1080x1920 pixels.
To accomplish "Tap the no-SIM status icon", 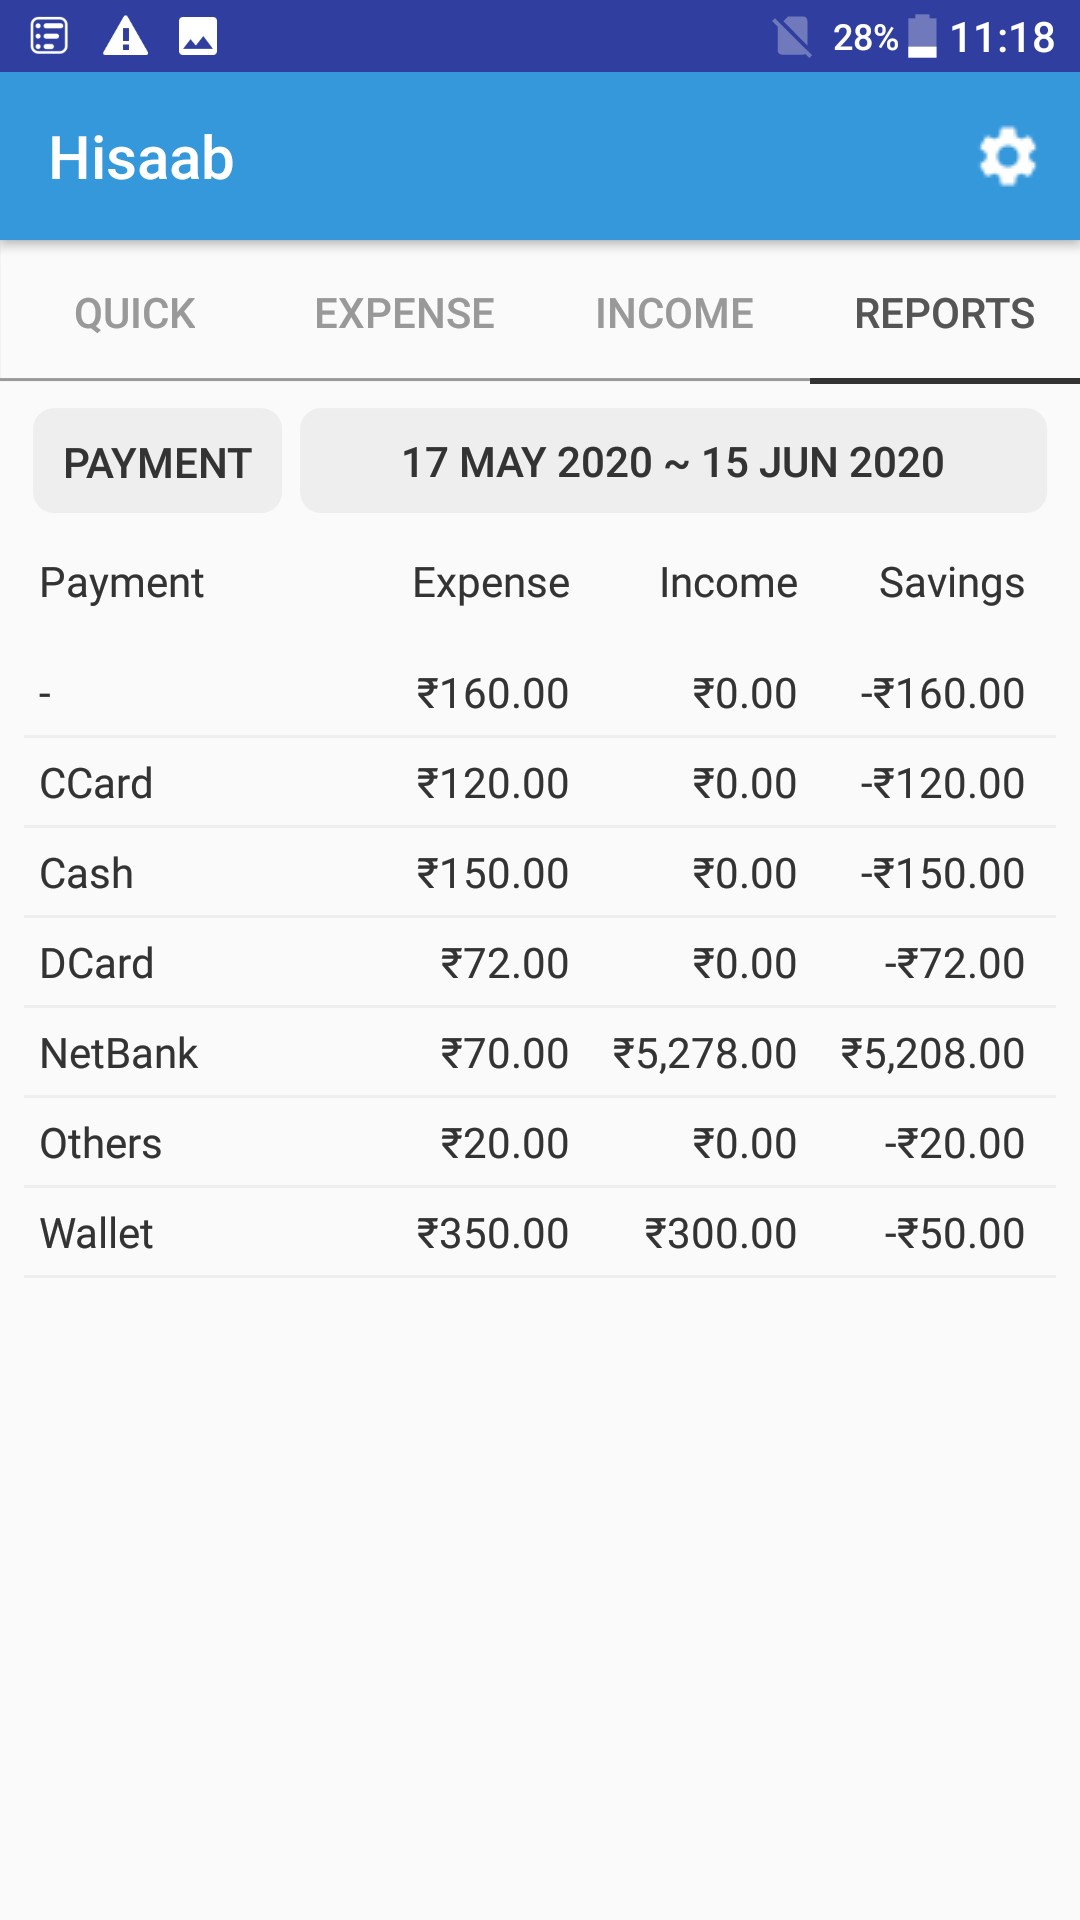I will click(792, 38).
